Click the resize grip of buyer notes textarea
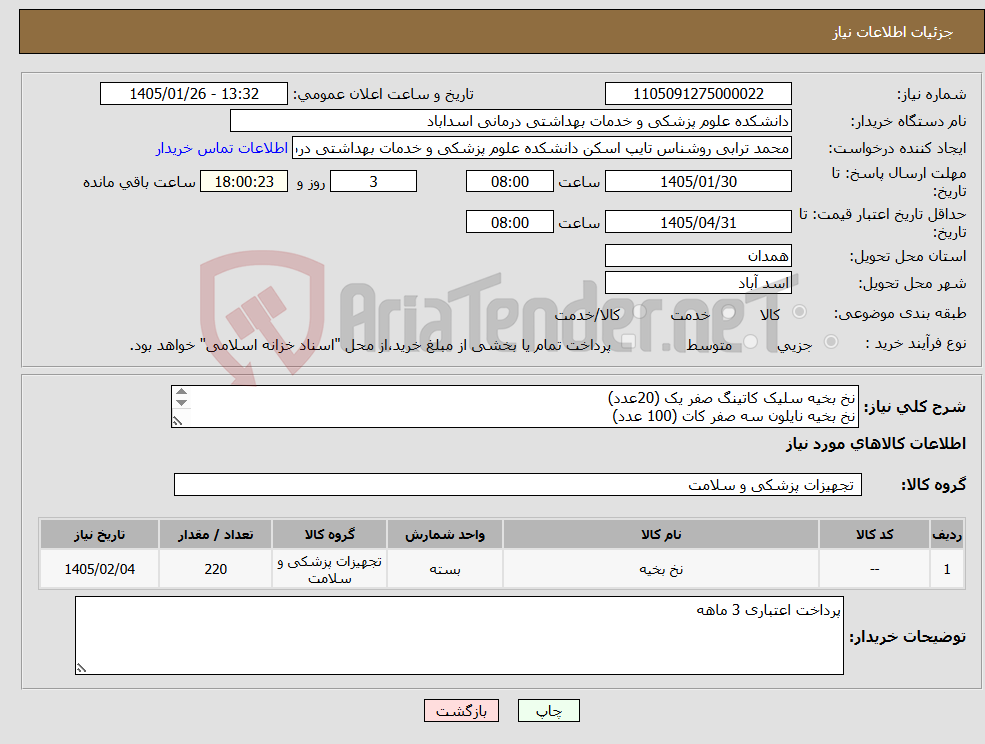 coord(81,669)
